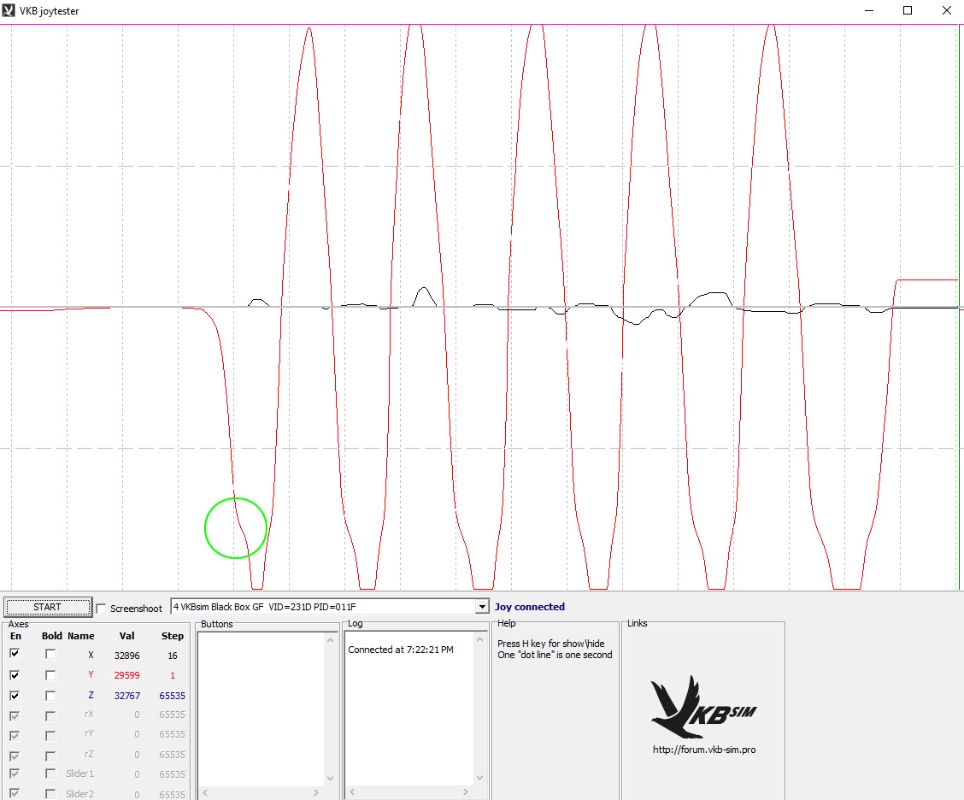Disable the X axis En checkbox
This screenshot has height=800, width=964.
click(15, 654)
